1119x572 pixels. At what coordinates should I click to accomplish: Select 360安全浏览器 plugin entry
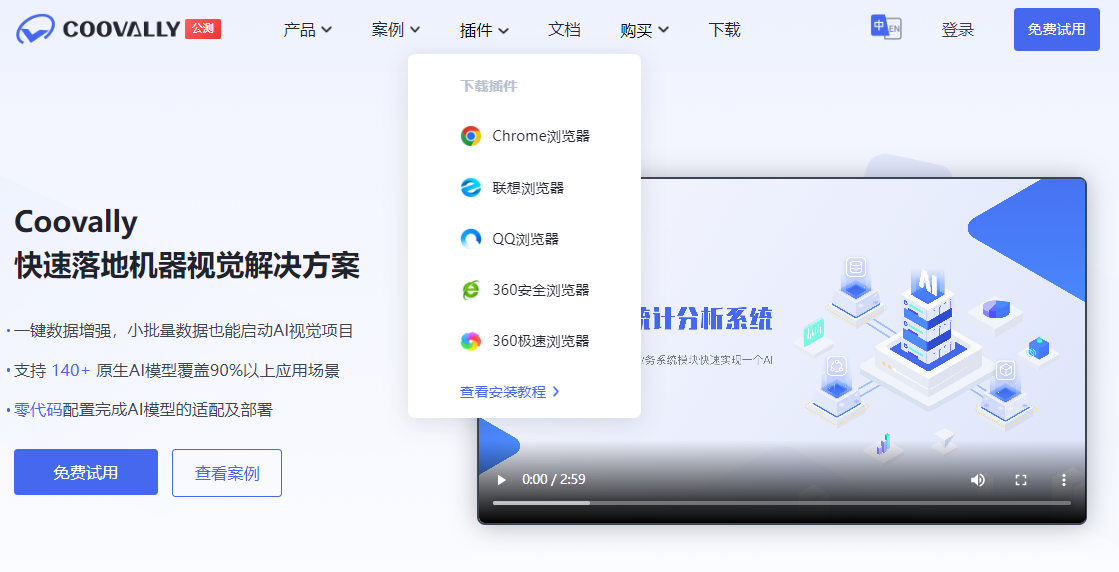[525, 290]
